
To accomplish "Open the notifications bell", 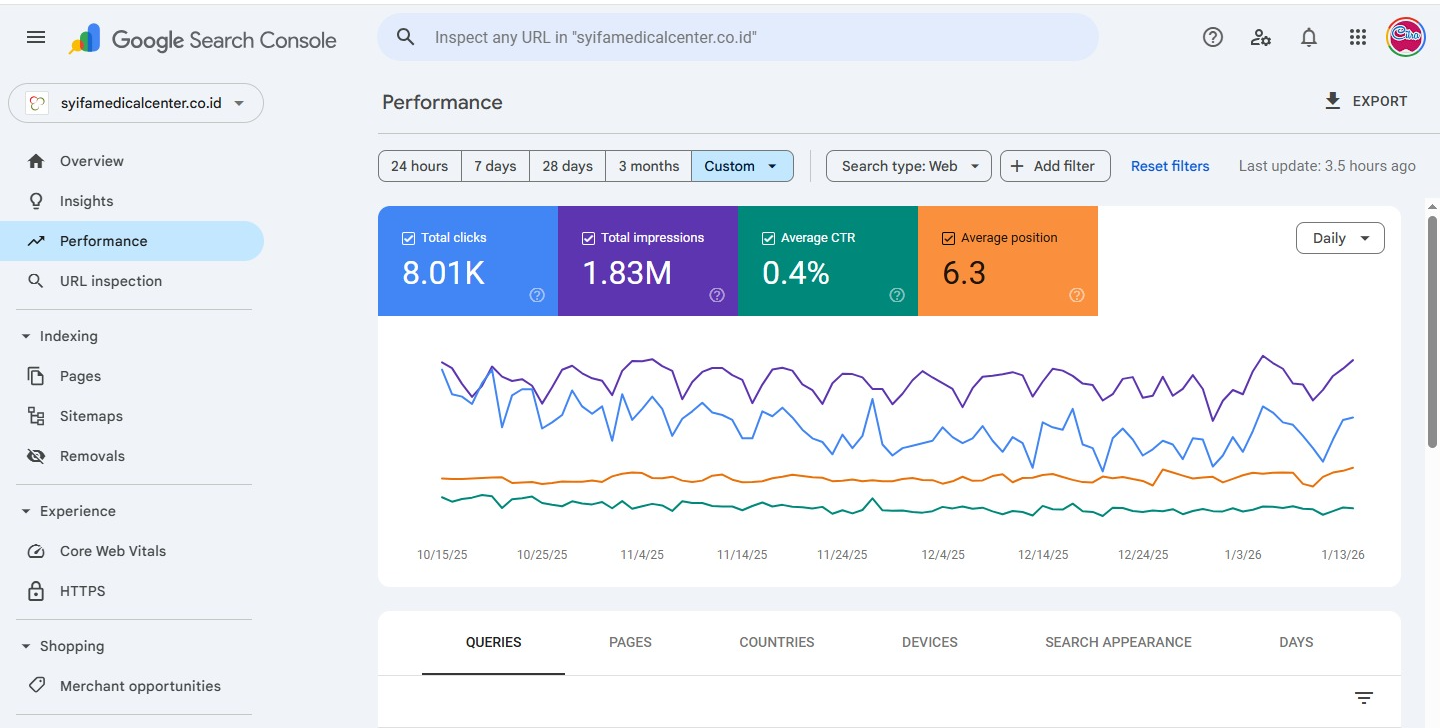I will (x=1308, y=37).
